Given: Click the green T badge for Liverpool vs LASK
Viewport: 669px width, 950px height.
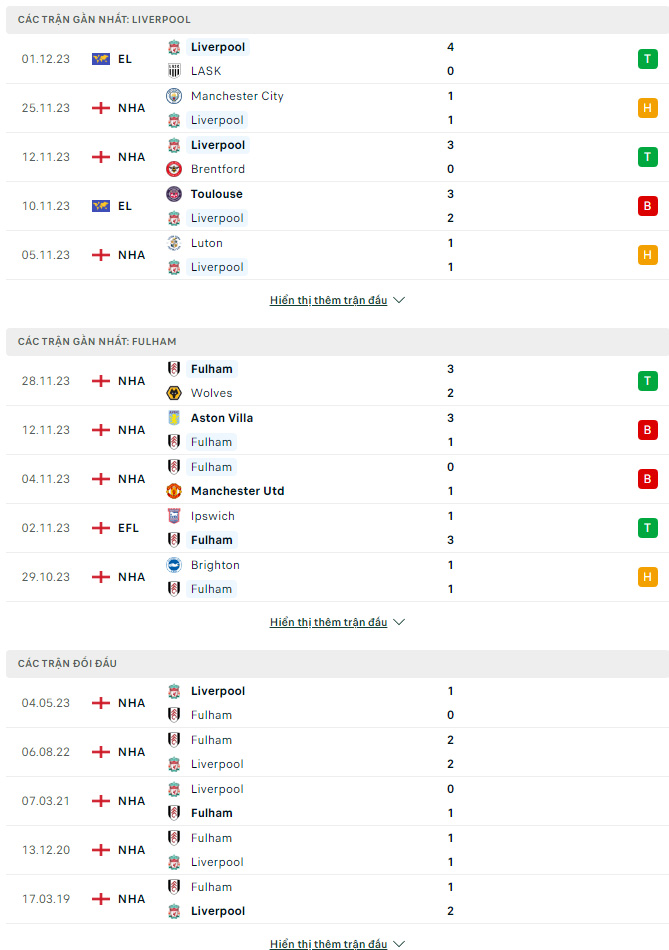Looking at the screenshot, I should tap(647, 59).
